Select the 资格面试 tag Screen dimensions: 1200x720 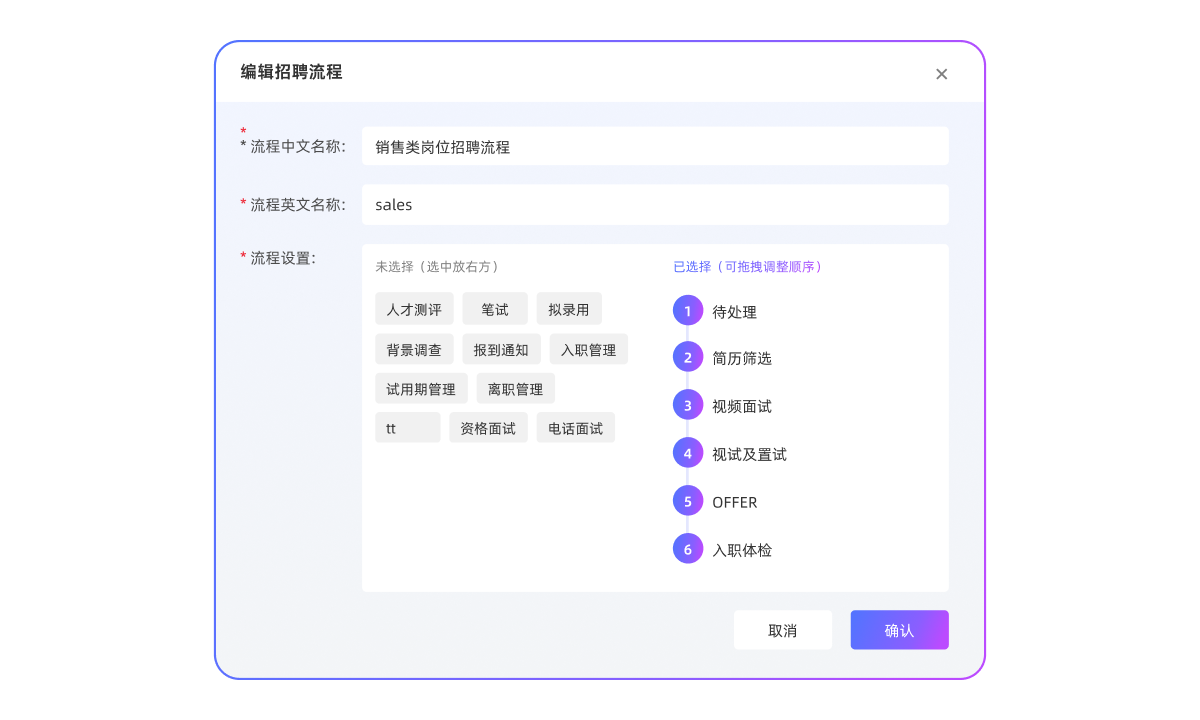488,427
